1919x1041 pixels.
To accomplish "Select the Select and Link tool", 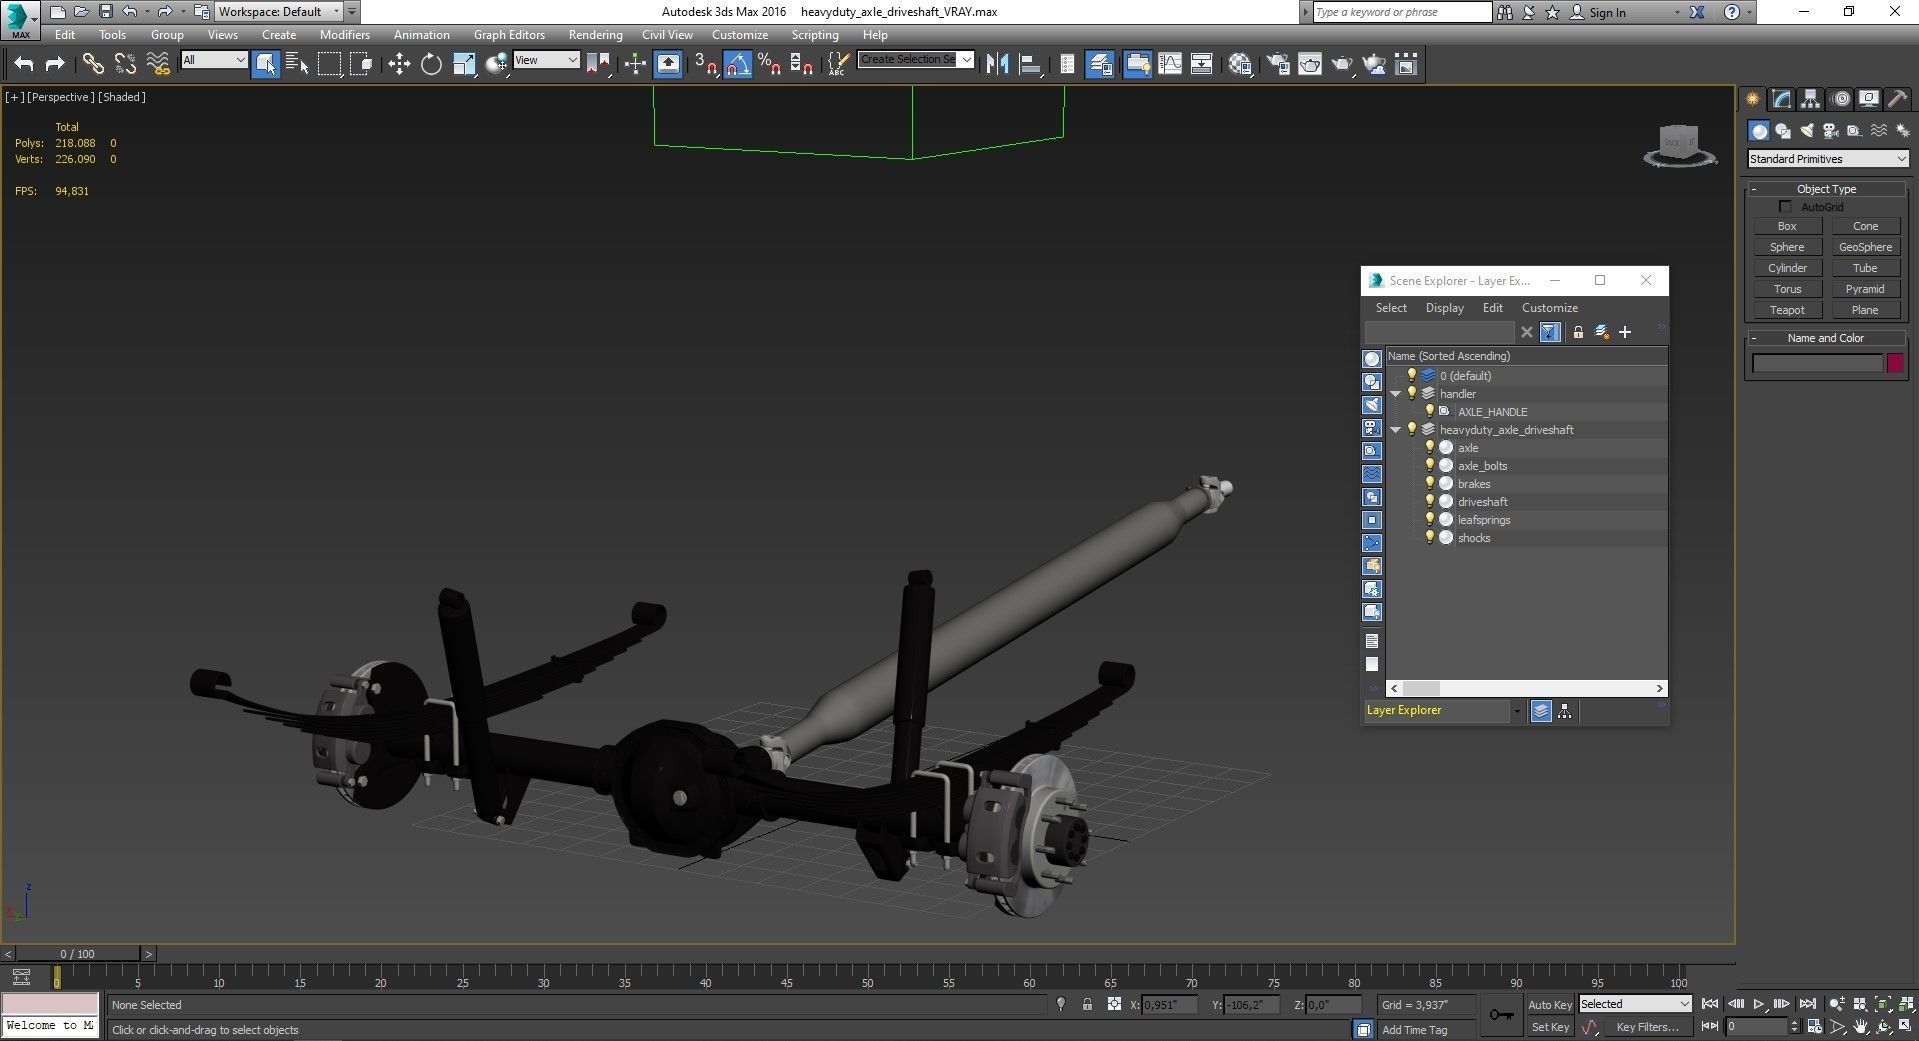I will 93,64.
